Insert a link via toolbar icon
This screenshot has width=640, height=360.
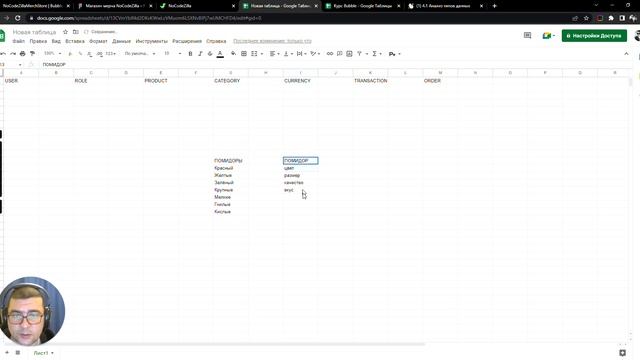coord(330,53)
